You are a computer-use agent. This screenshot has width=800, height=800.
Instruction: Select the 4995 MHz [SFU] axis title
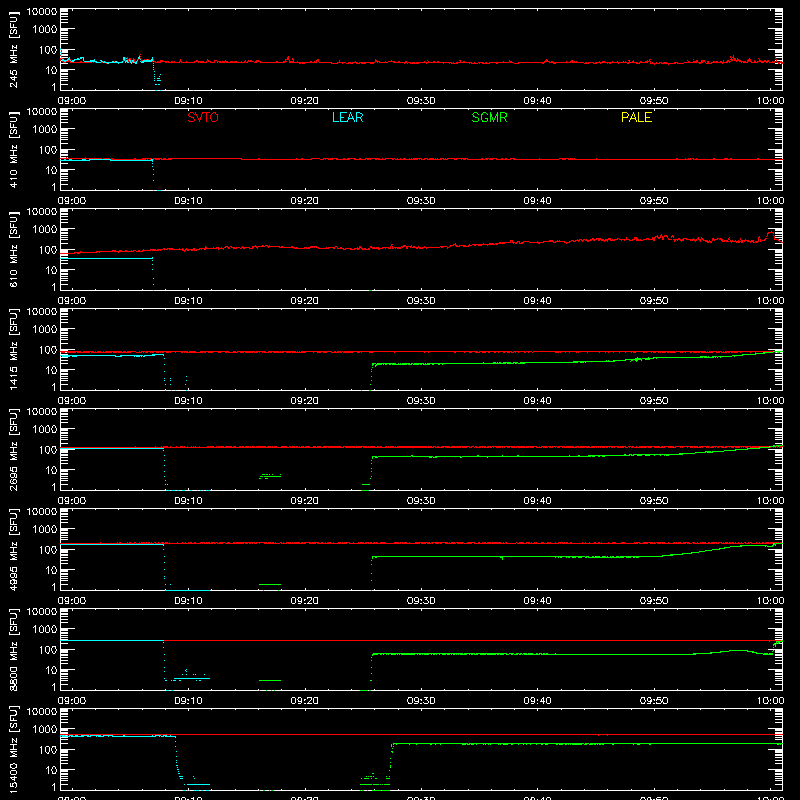click(x=14, y=549)
